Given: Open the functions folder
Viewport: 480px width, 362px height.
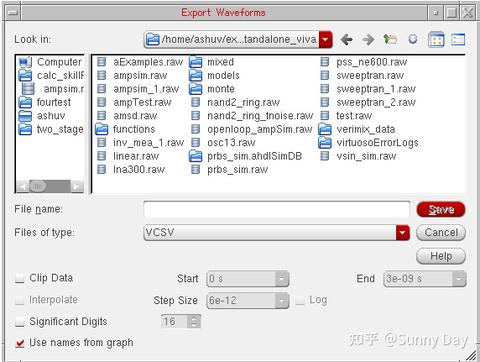Looking at the screenshot, I should (125, 129).
